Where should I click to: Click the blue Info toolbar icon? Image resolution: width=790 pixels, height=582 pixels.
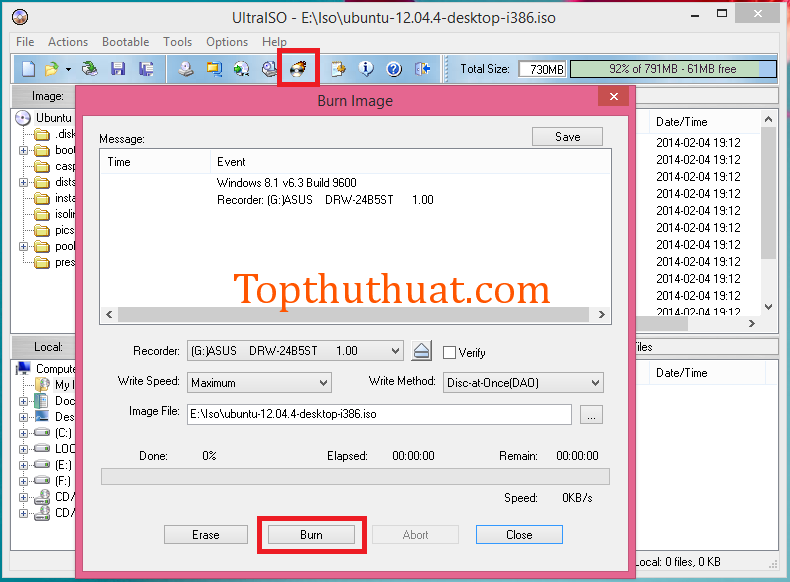coord(366,69)
